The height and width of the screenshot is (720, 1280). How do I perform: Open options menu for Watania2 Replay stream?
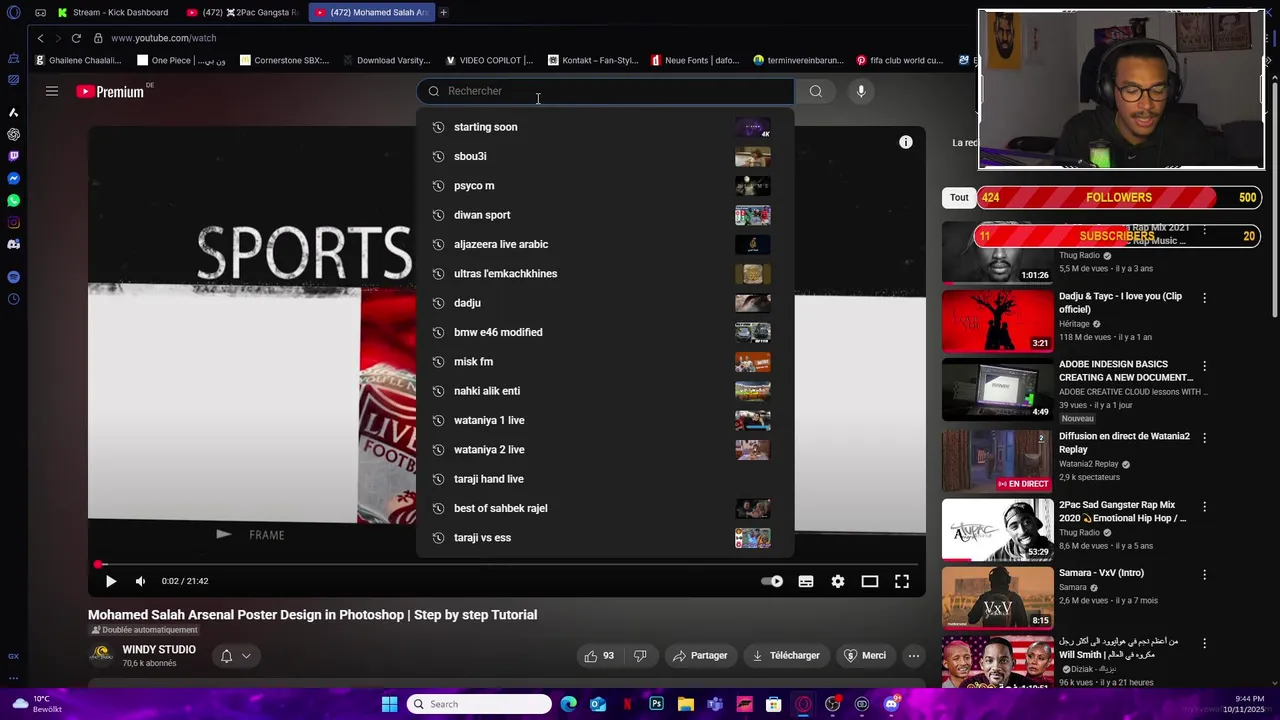coord(1204,438)
